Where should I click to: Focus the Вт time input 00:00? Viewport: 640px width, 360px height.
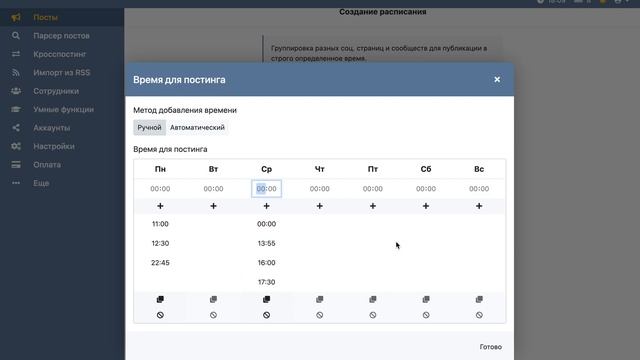pos(213,189)
